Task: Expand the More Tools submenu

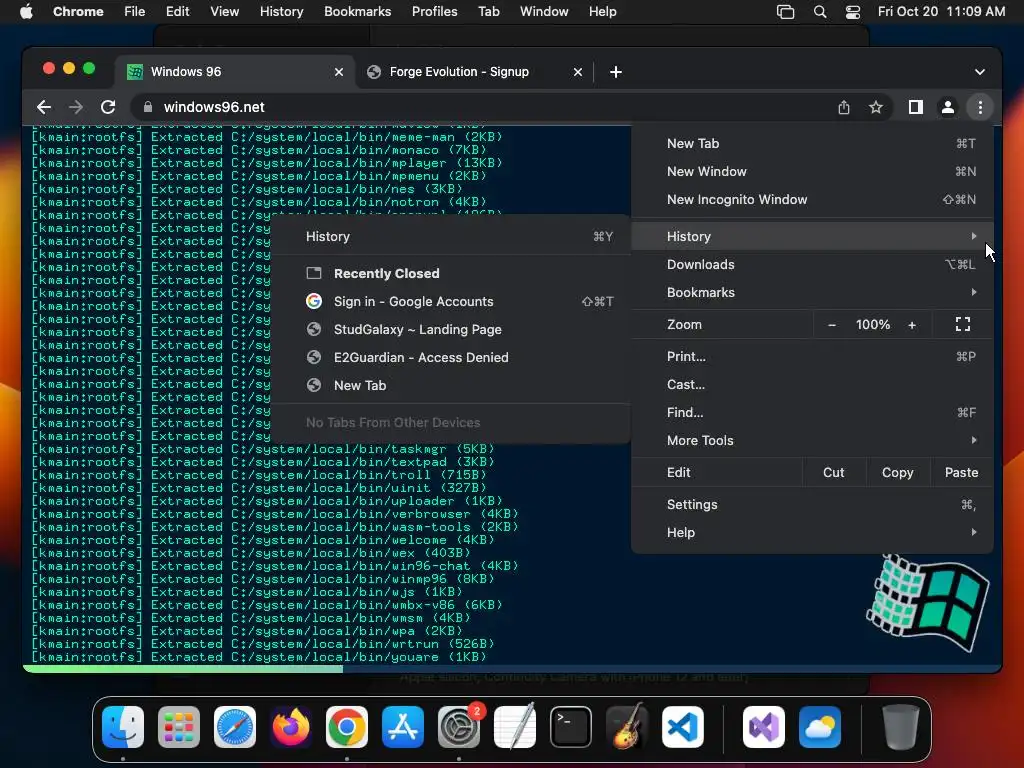Action: tap(812, 441)
